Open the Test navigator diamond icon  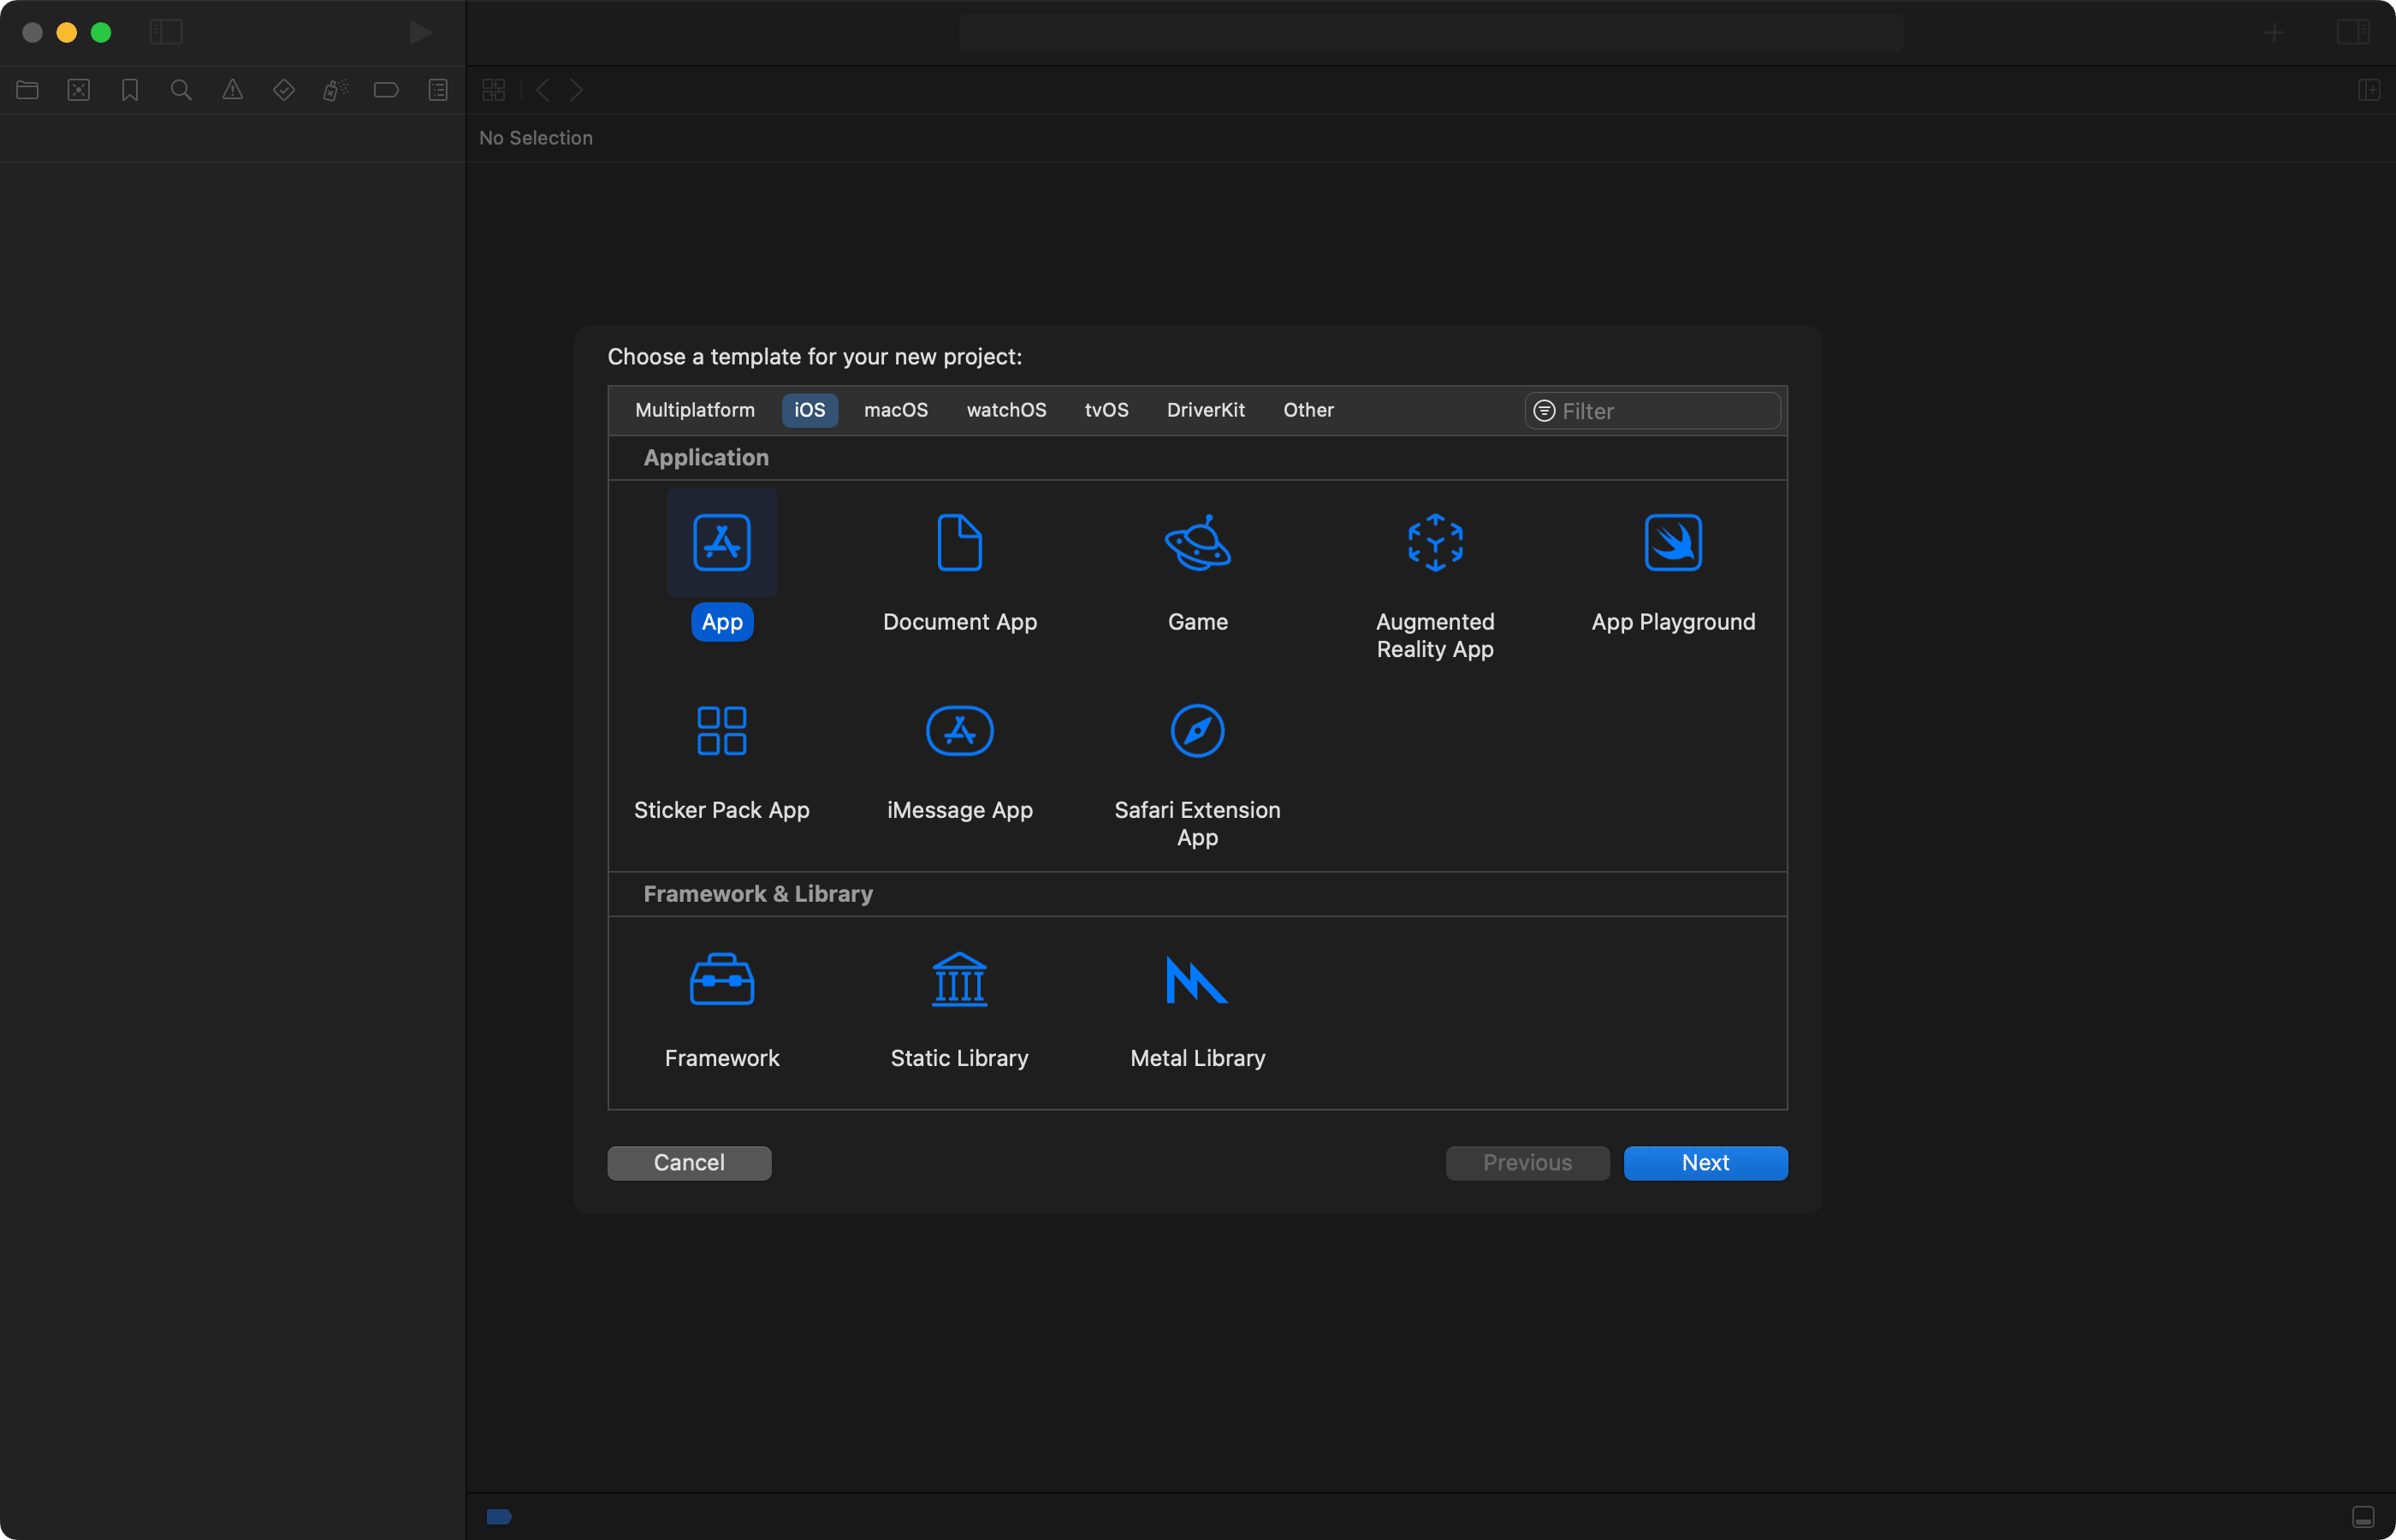click(x=284, y=90)
